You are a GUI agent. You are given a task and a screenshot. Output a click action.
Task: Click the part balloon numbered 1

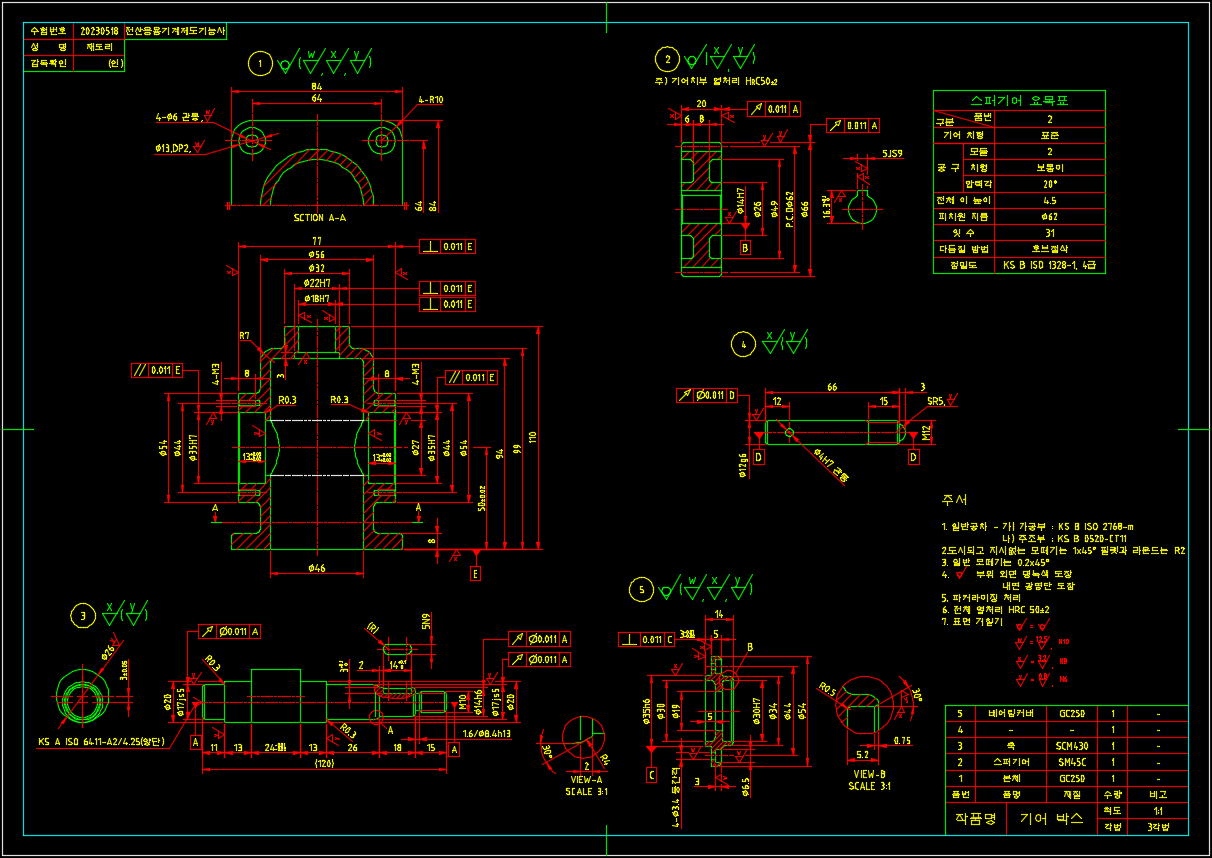(261, 65)
